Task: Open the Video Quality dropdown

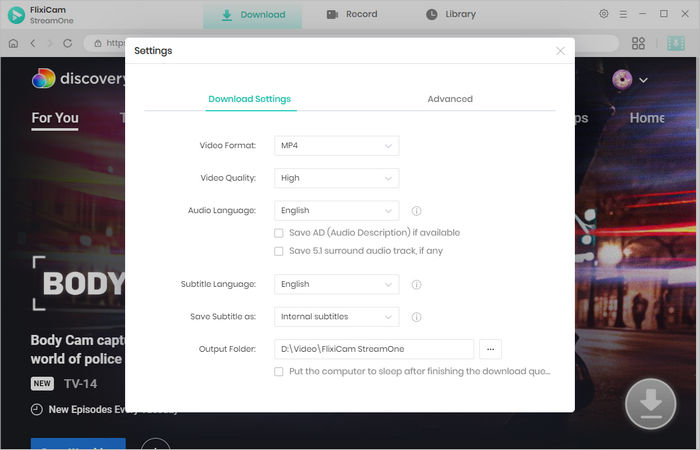Action: (x=337, y=178)
